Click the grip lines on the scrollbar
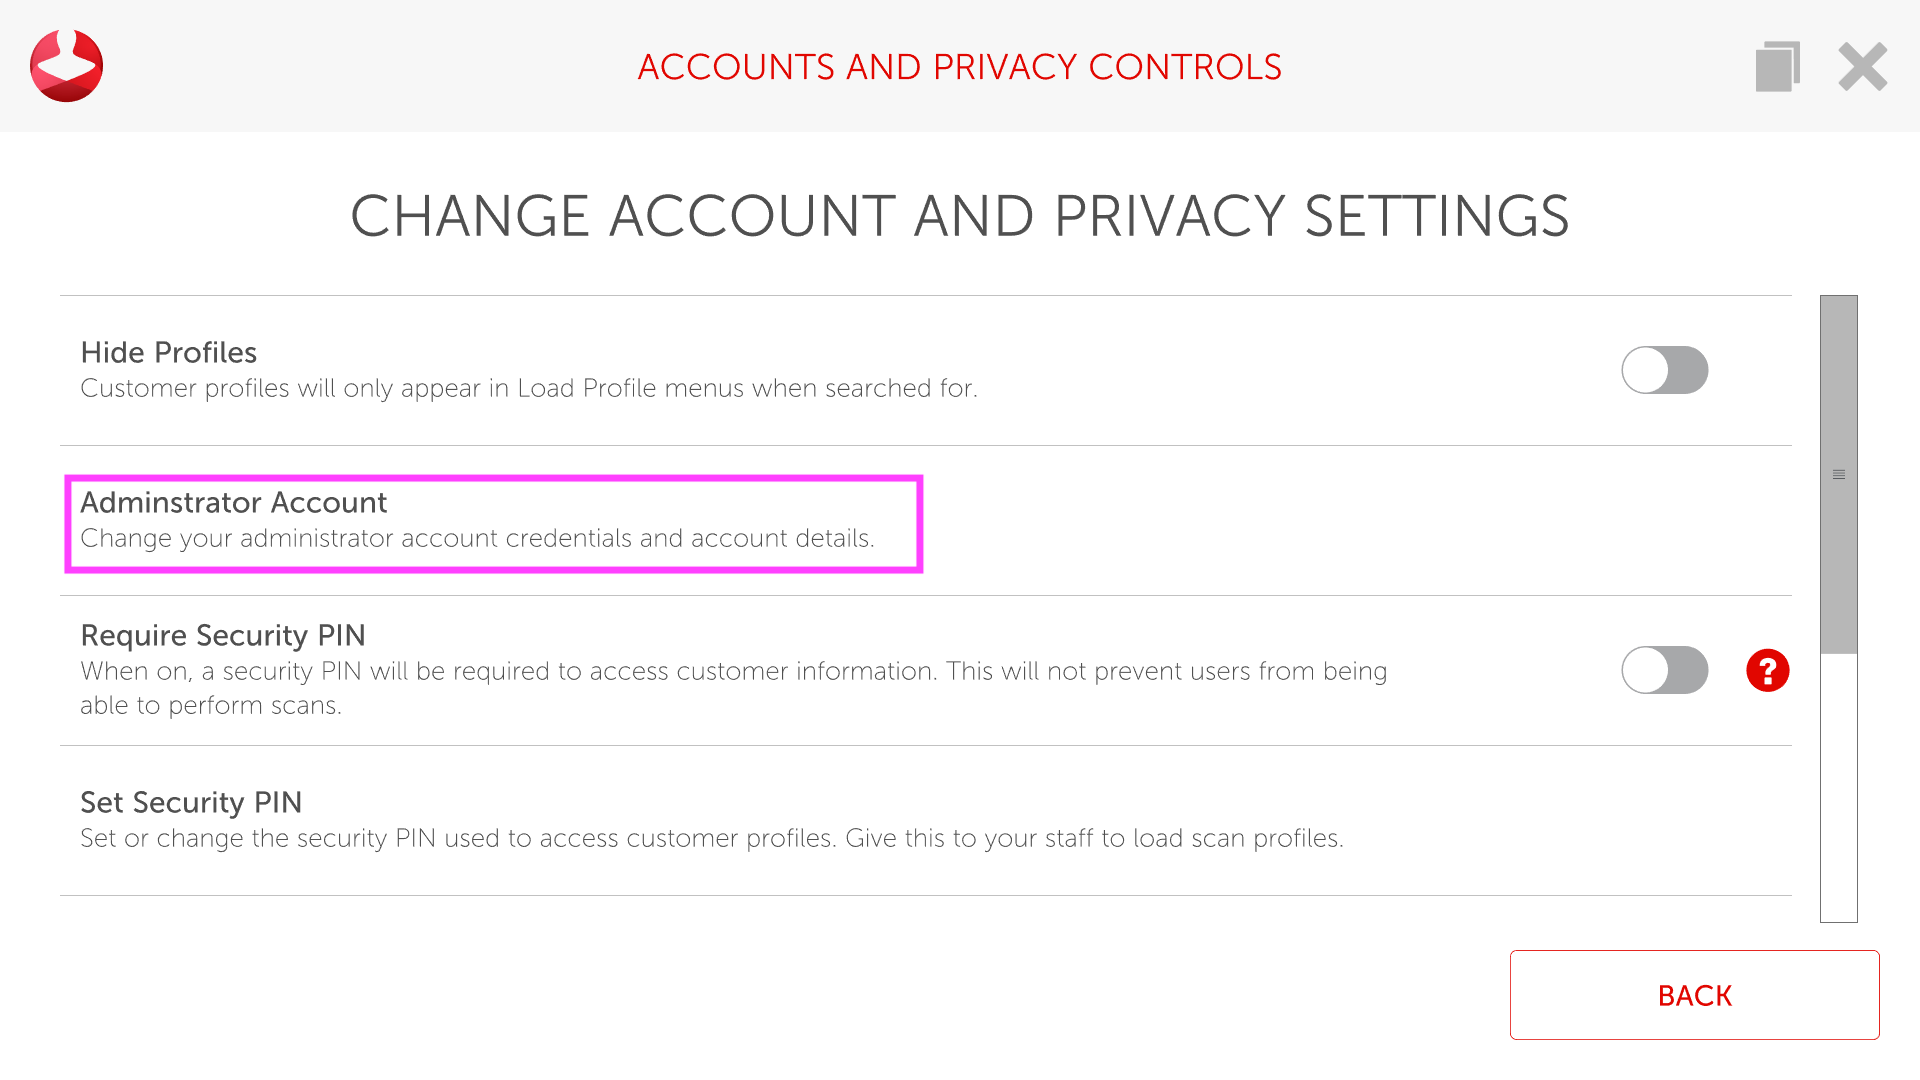1920x1080 pixels. click(1838, 474)
